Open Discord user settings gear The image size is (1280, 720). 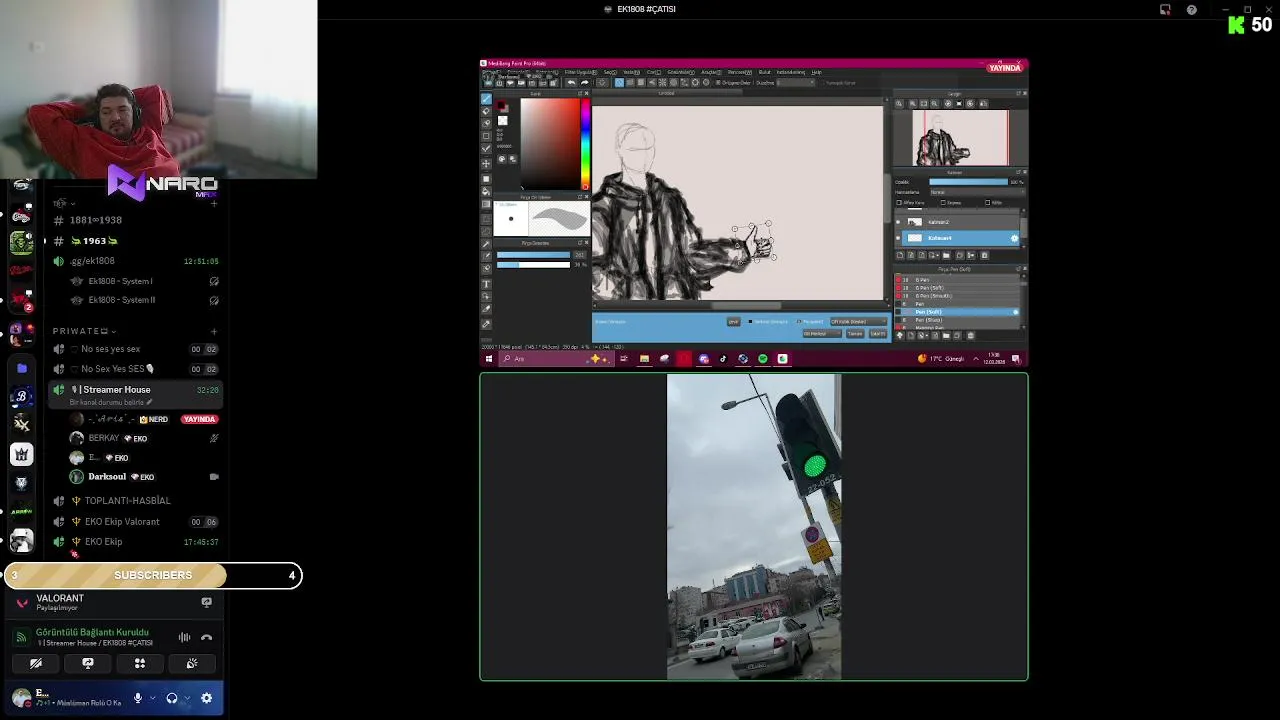pyautogui.click(x=206, y=698)
